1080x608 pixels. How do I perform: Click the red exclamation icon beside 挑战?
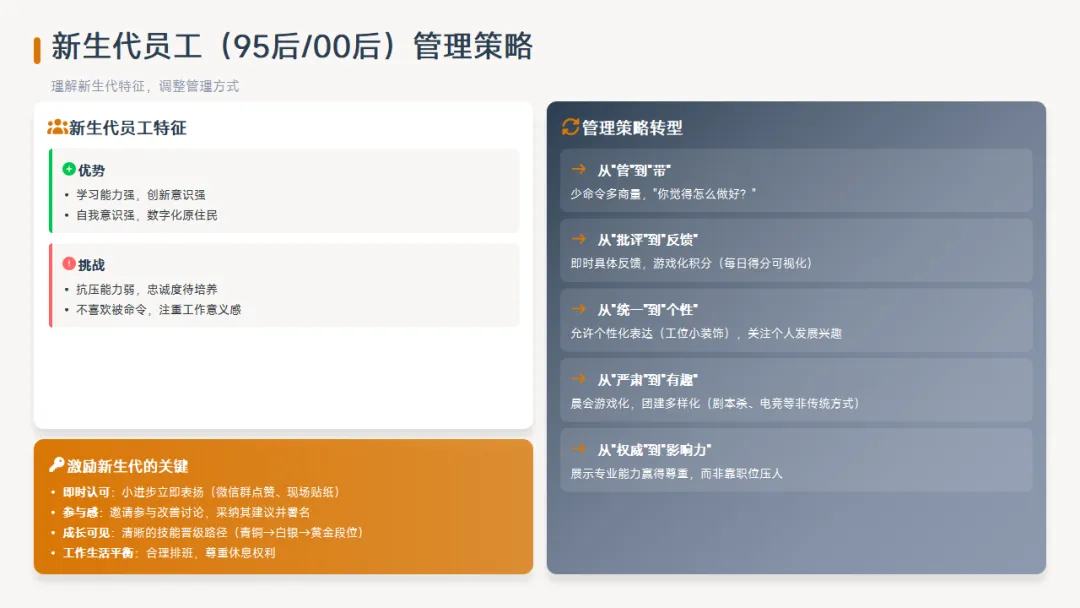69,264
